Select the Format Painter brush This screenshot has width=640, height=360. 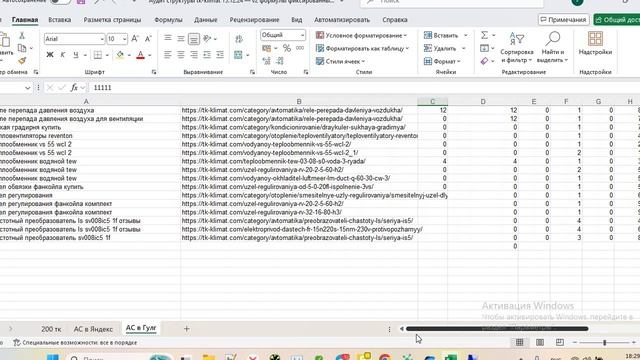tap(22, 60)
